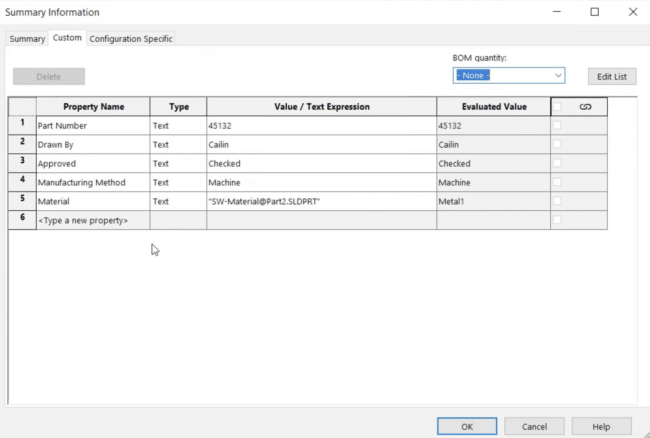The width and height of the screenshot is (650, 438).
Task: Click Type cell of Part Number row
Action: (178, 126)
